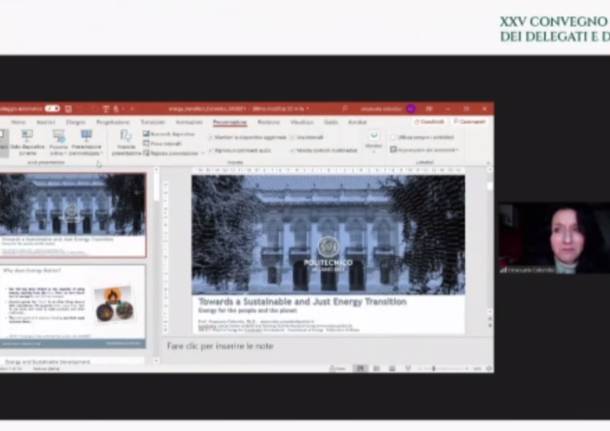Switch to the Transizioni ribbon tab
Image resolution: width=610 pixels, height=431 pixels.
pos(153,122)
